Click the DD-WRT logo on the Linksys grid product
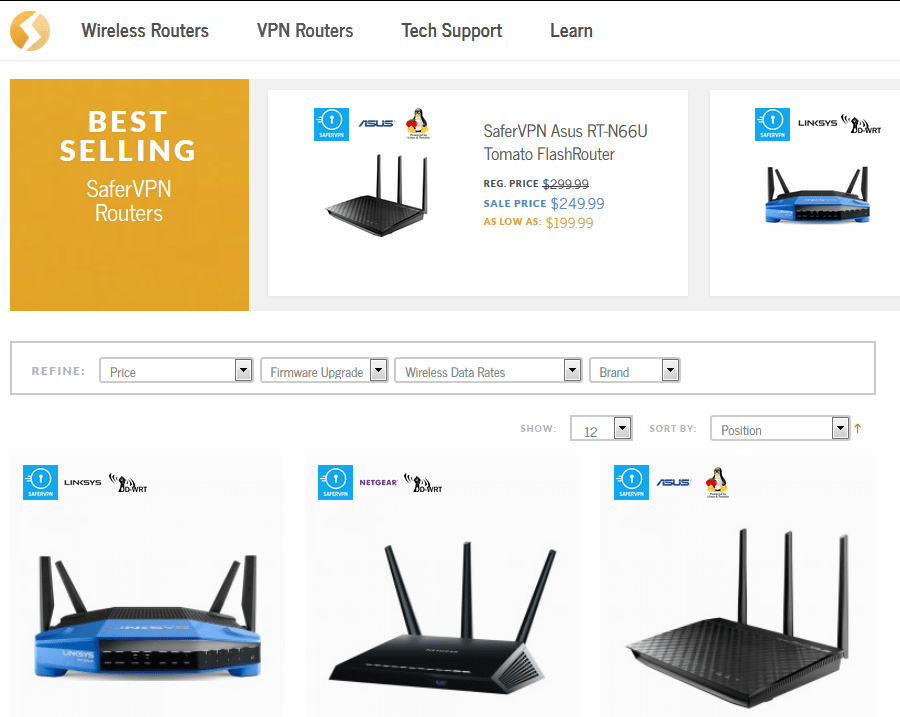 click(x=129, y=483)
